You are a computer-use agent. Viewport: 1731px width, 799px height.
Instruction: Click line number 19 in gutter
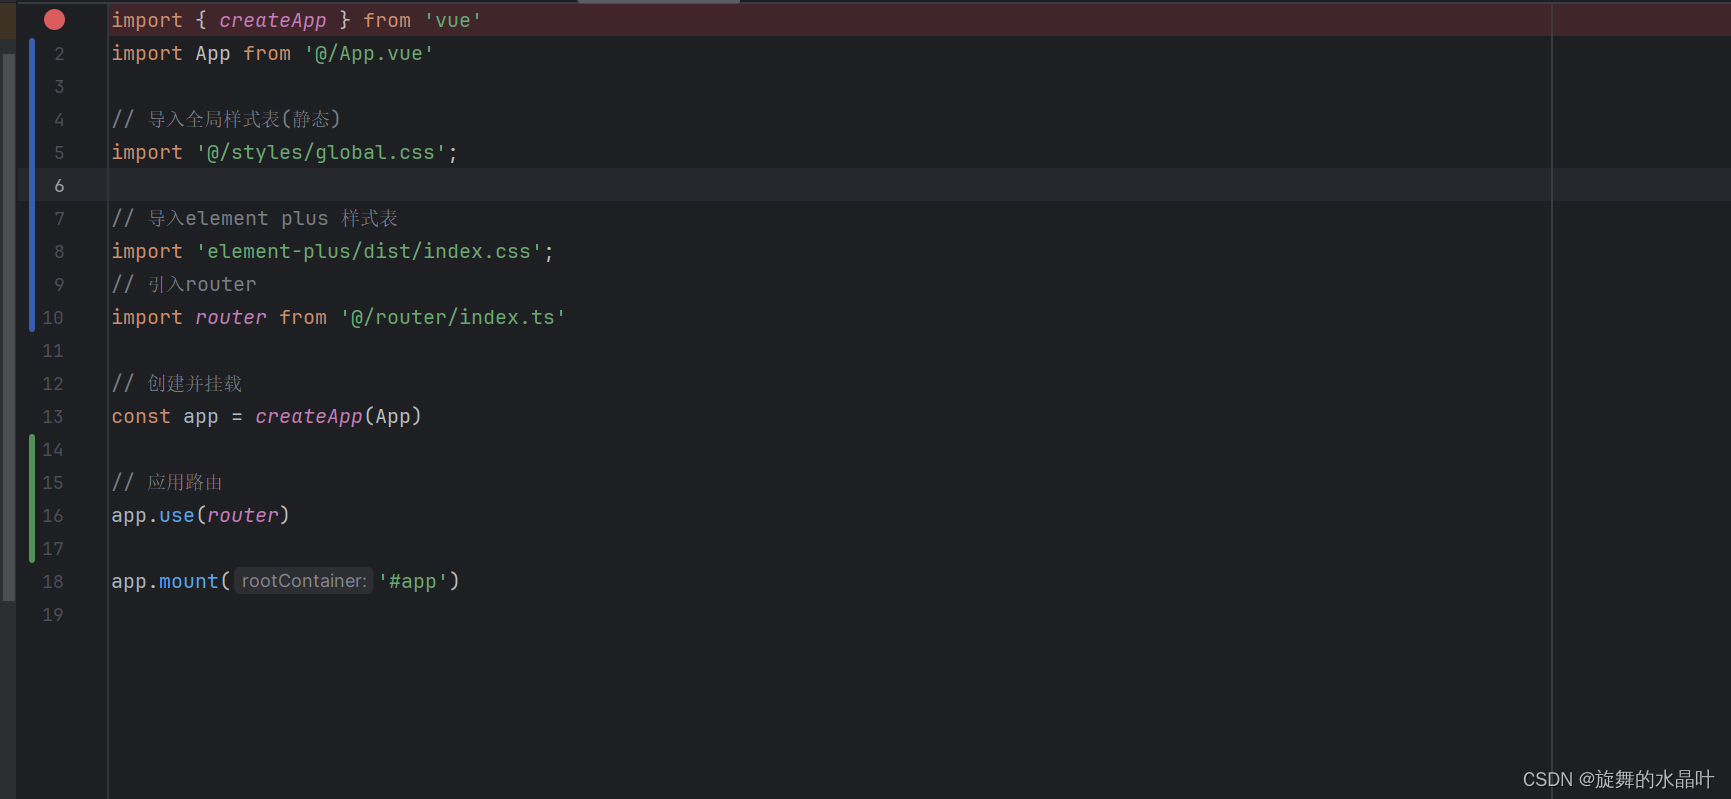pyautogui.click(x=53, y=614)
